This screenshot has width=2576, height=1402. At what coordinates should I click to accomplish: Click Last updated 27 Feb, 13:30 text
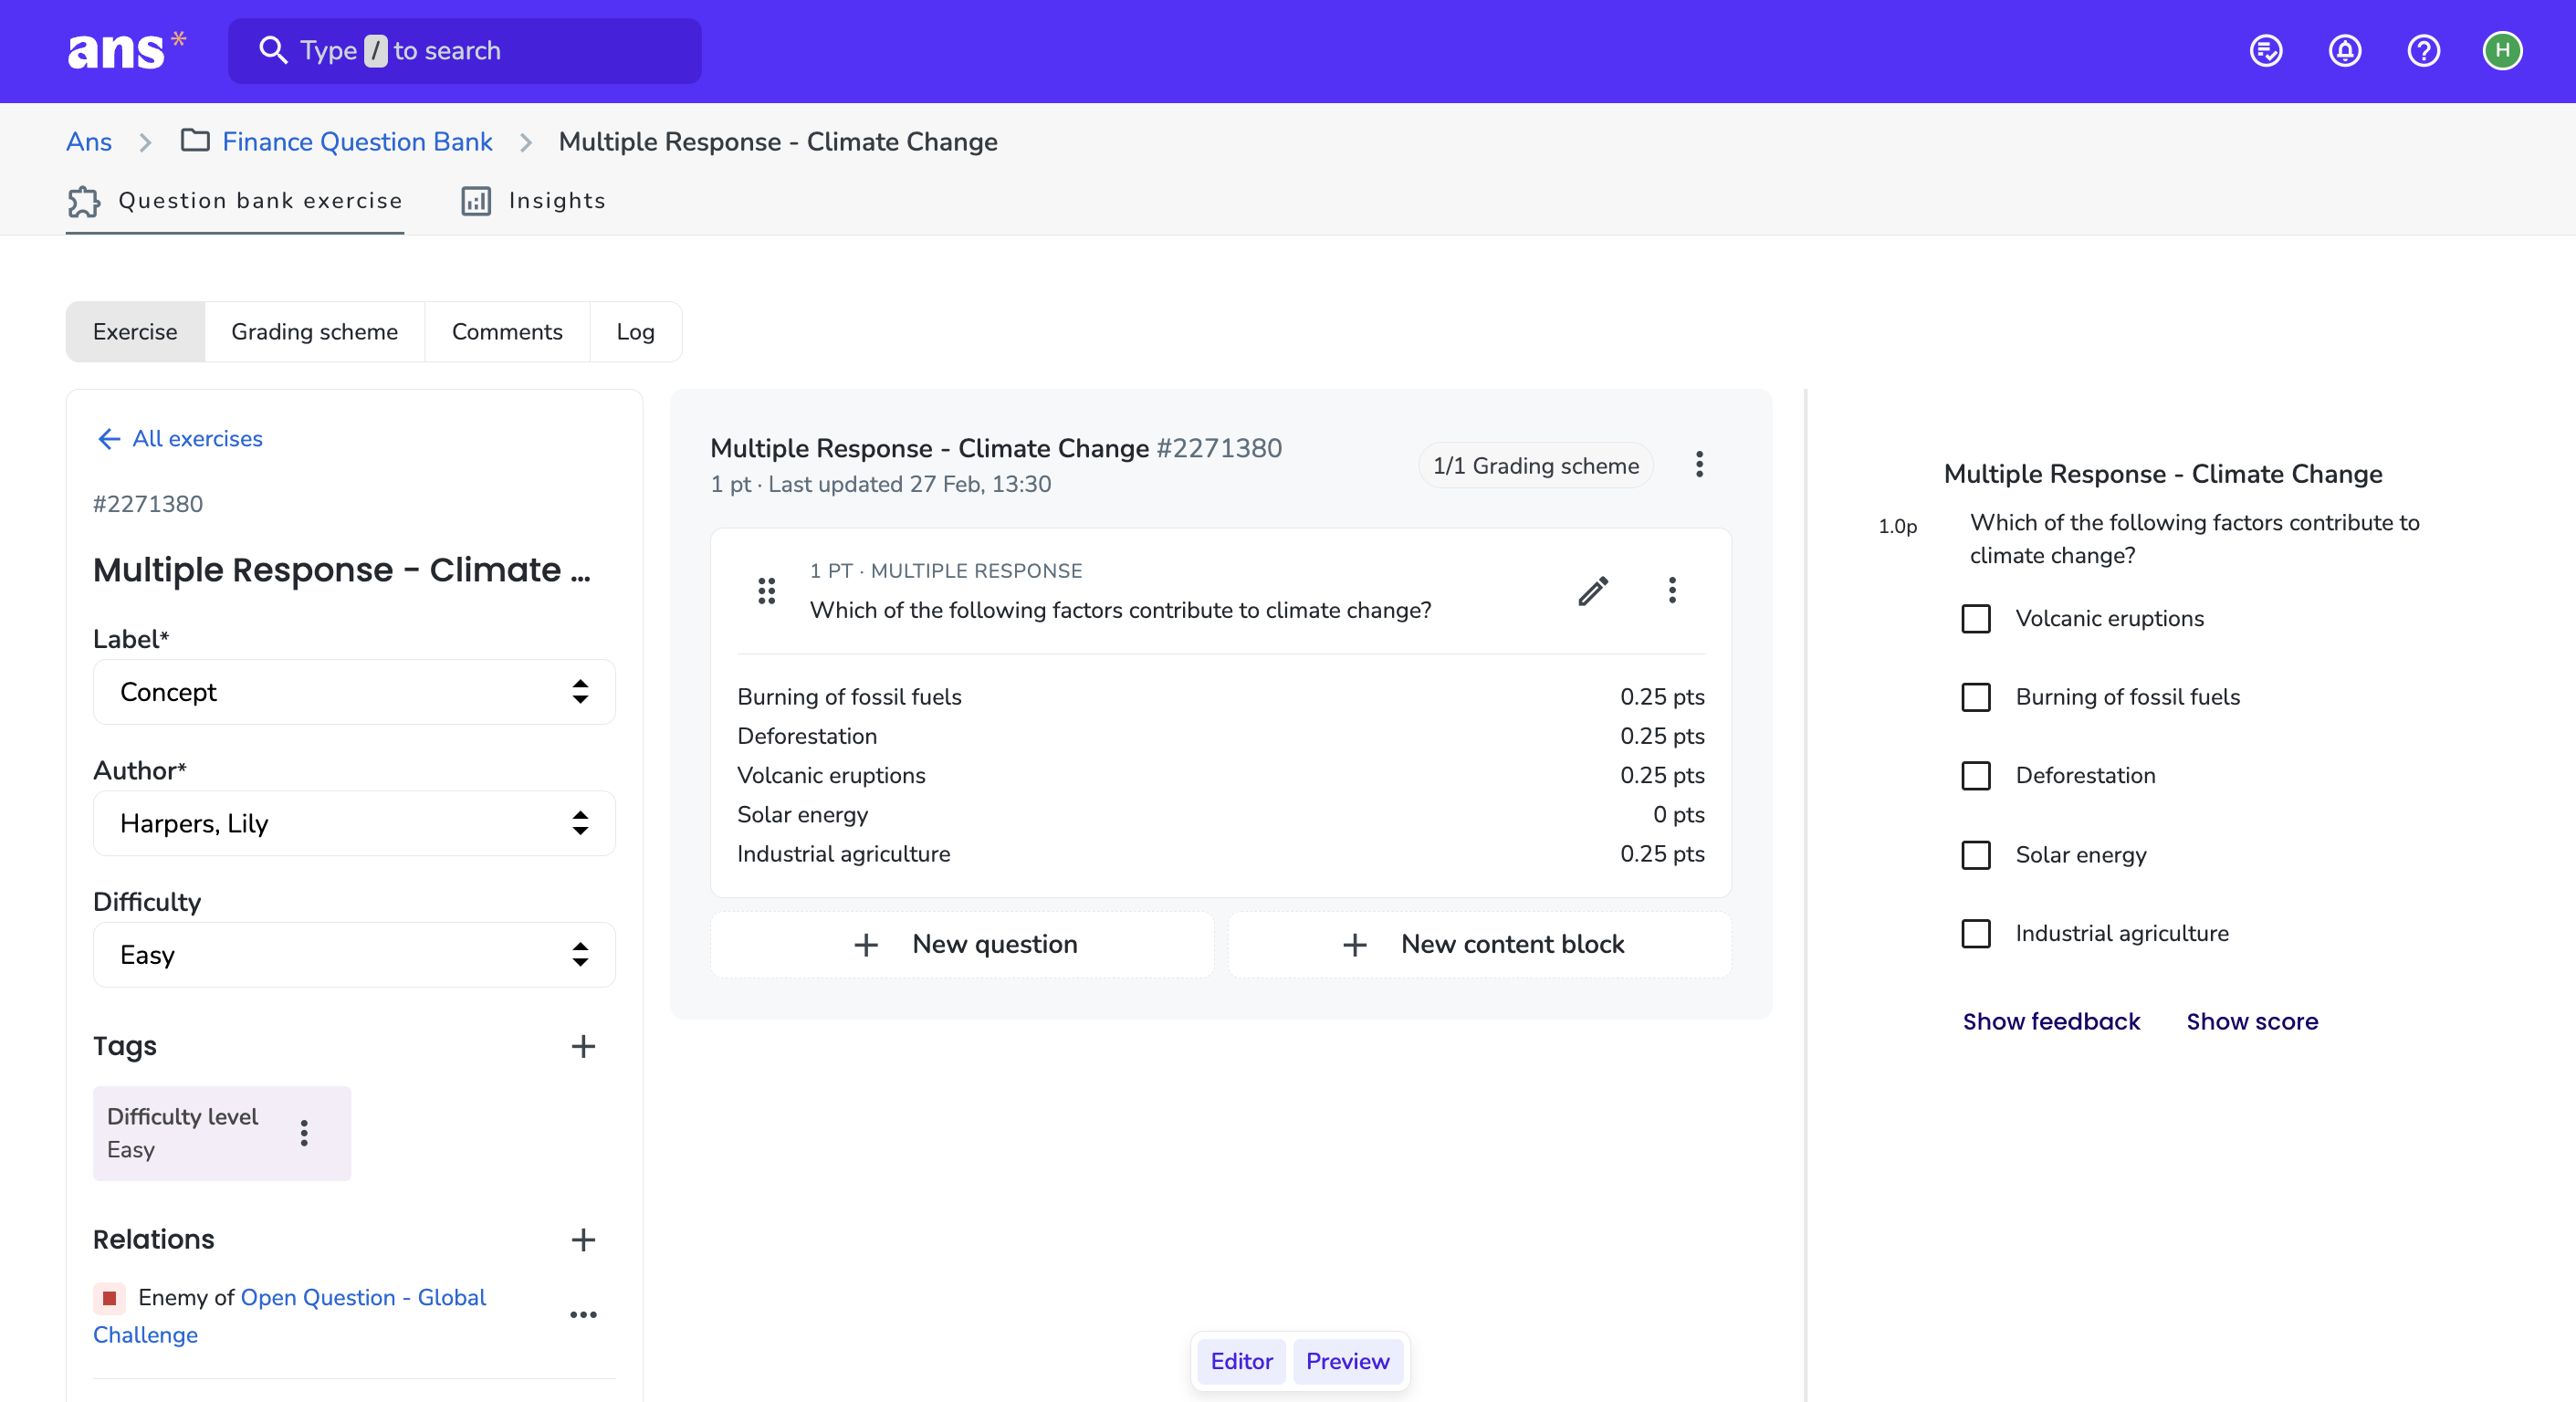pyautogui.click(x=909, y=485)
